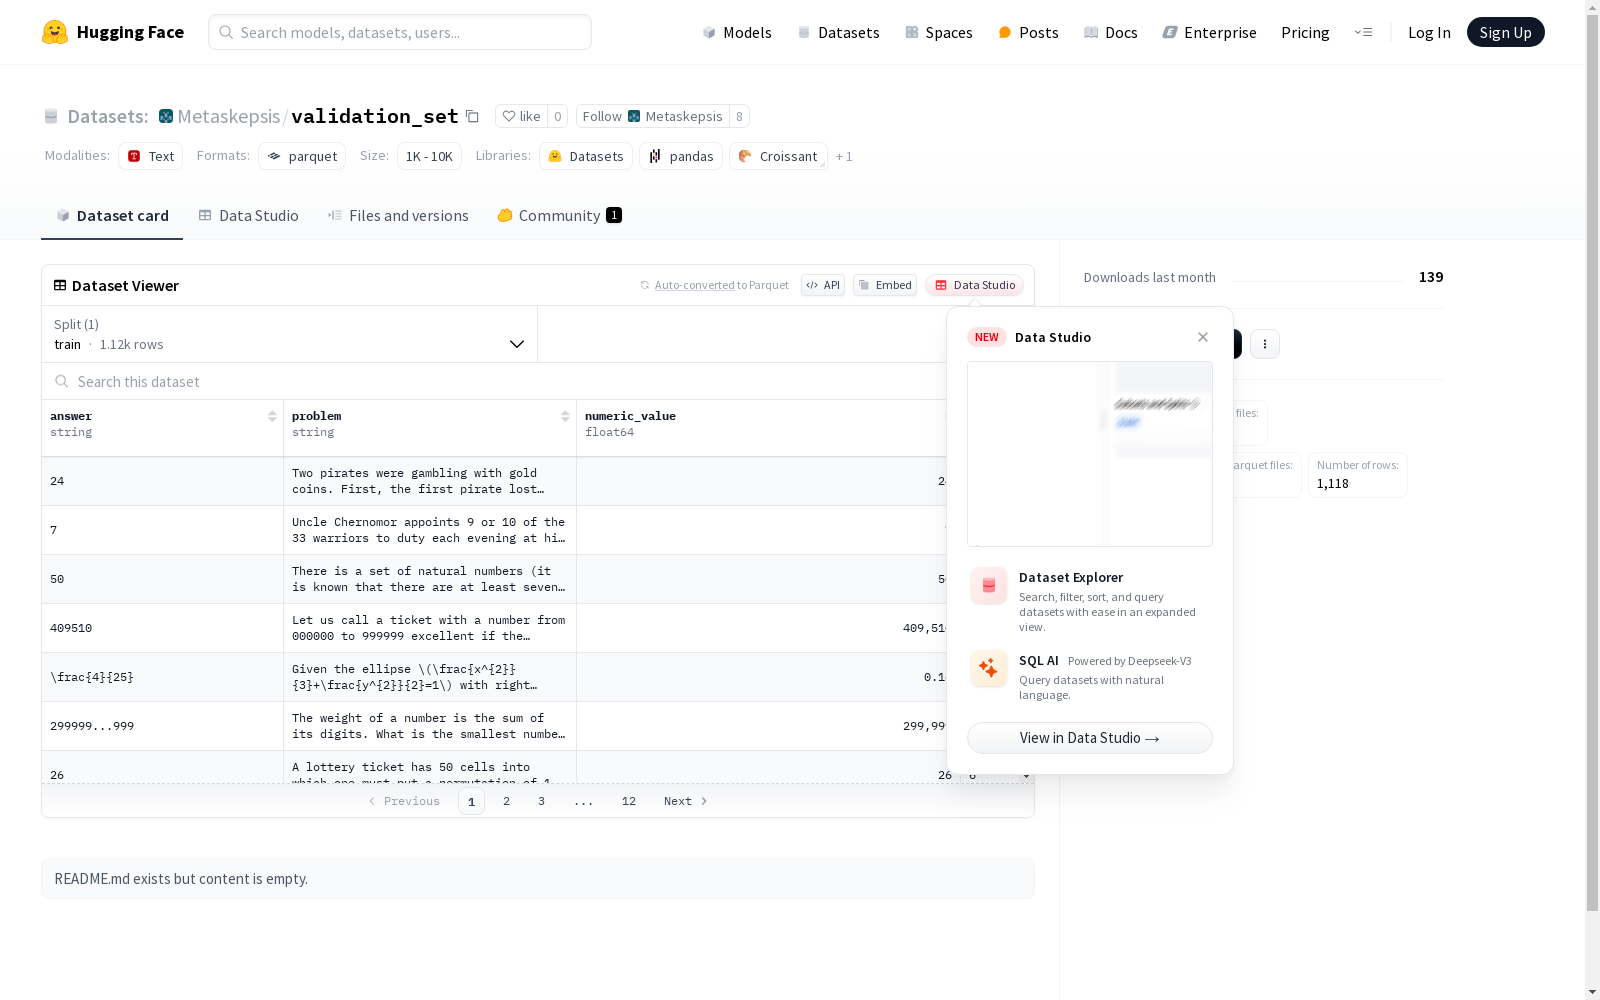Open Posts in the top navigation
1600x1000 pixels.
1028,32
